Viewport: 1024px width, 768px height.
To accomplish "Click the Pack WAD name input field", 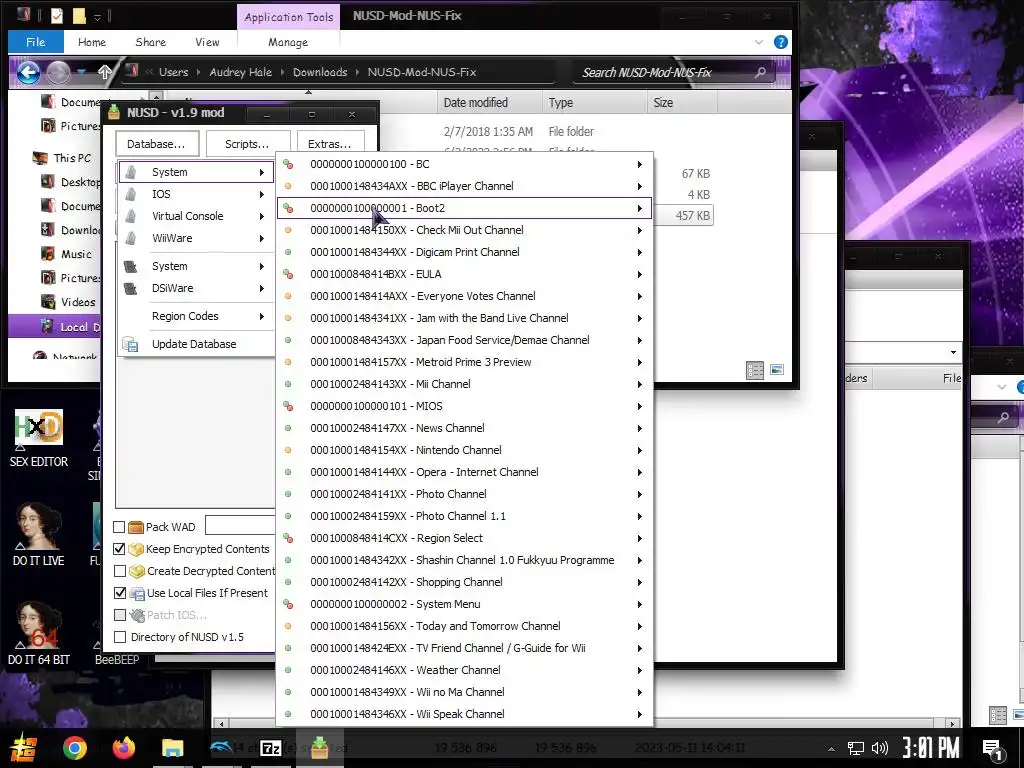I will pyautogui.click(x=240, y=526).
